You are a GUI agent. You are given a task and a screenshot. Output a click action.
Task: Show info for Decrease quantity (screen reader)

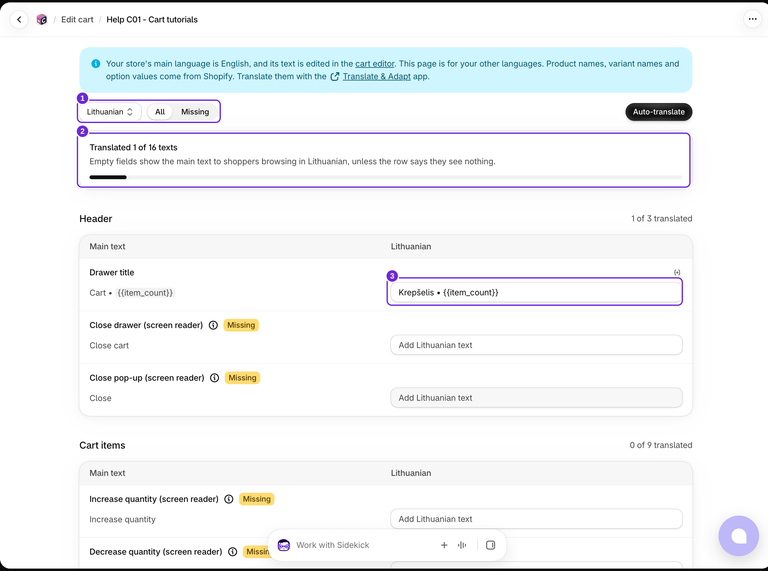point(233,552)
